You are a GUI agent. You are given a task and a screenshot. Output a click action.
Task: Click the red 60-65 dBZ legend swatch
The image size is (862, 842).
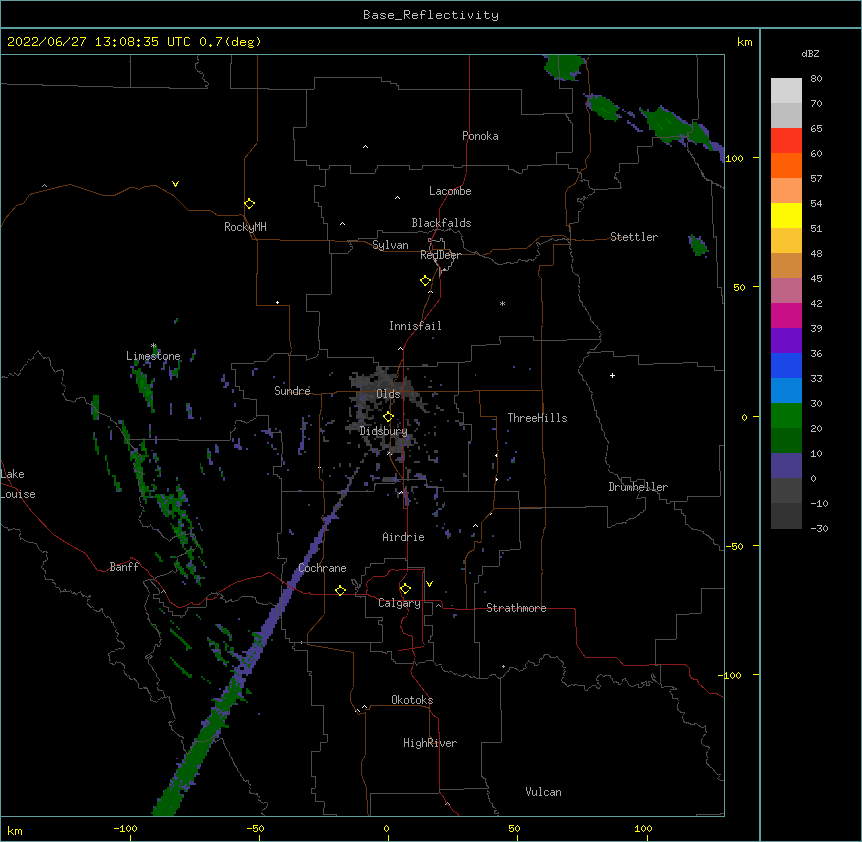(x=786, y=140)
